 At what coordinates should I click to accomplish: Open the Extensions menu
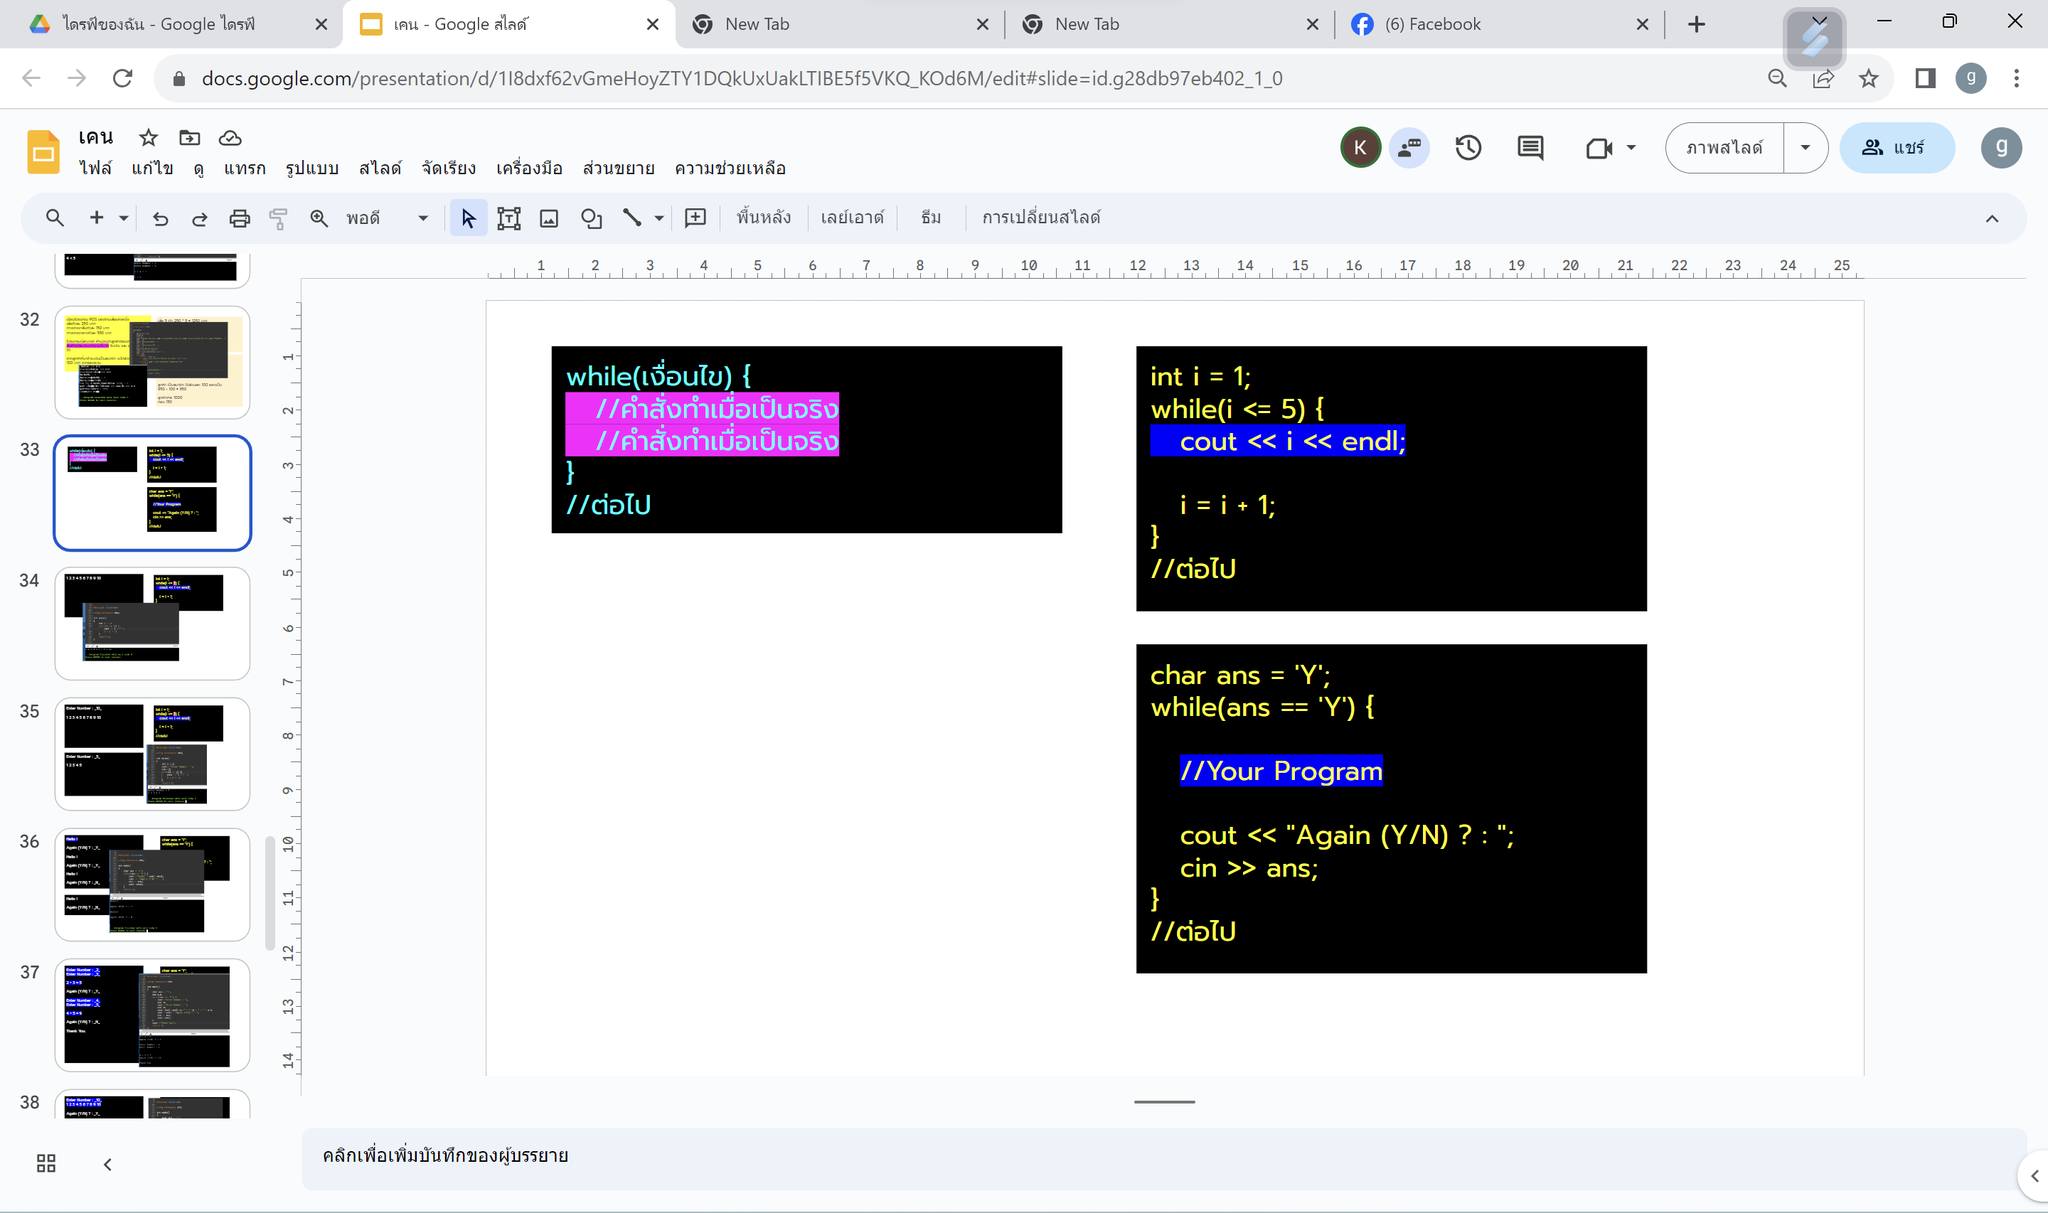click(618, 168)
